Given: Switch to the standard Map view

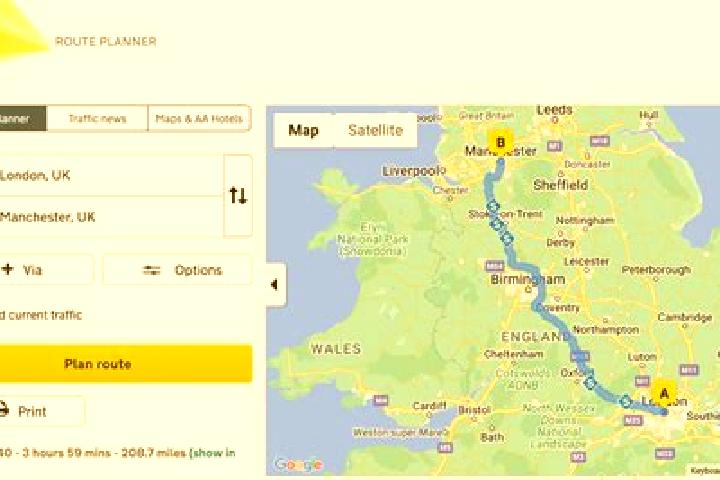Looking at the screenshot, I should [x=304, y=130].
